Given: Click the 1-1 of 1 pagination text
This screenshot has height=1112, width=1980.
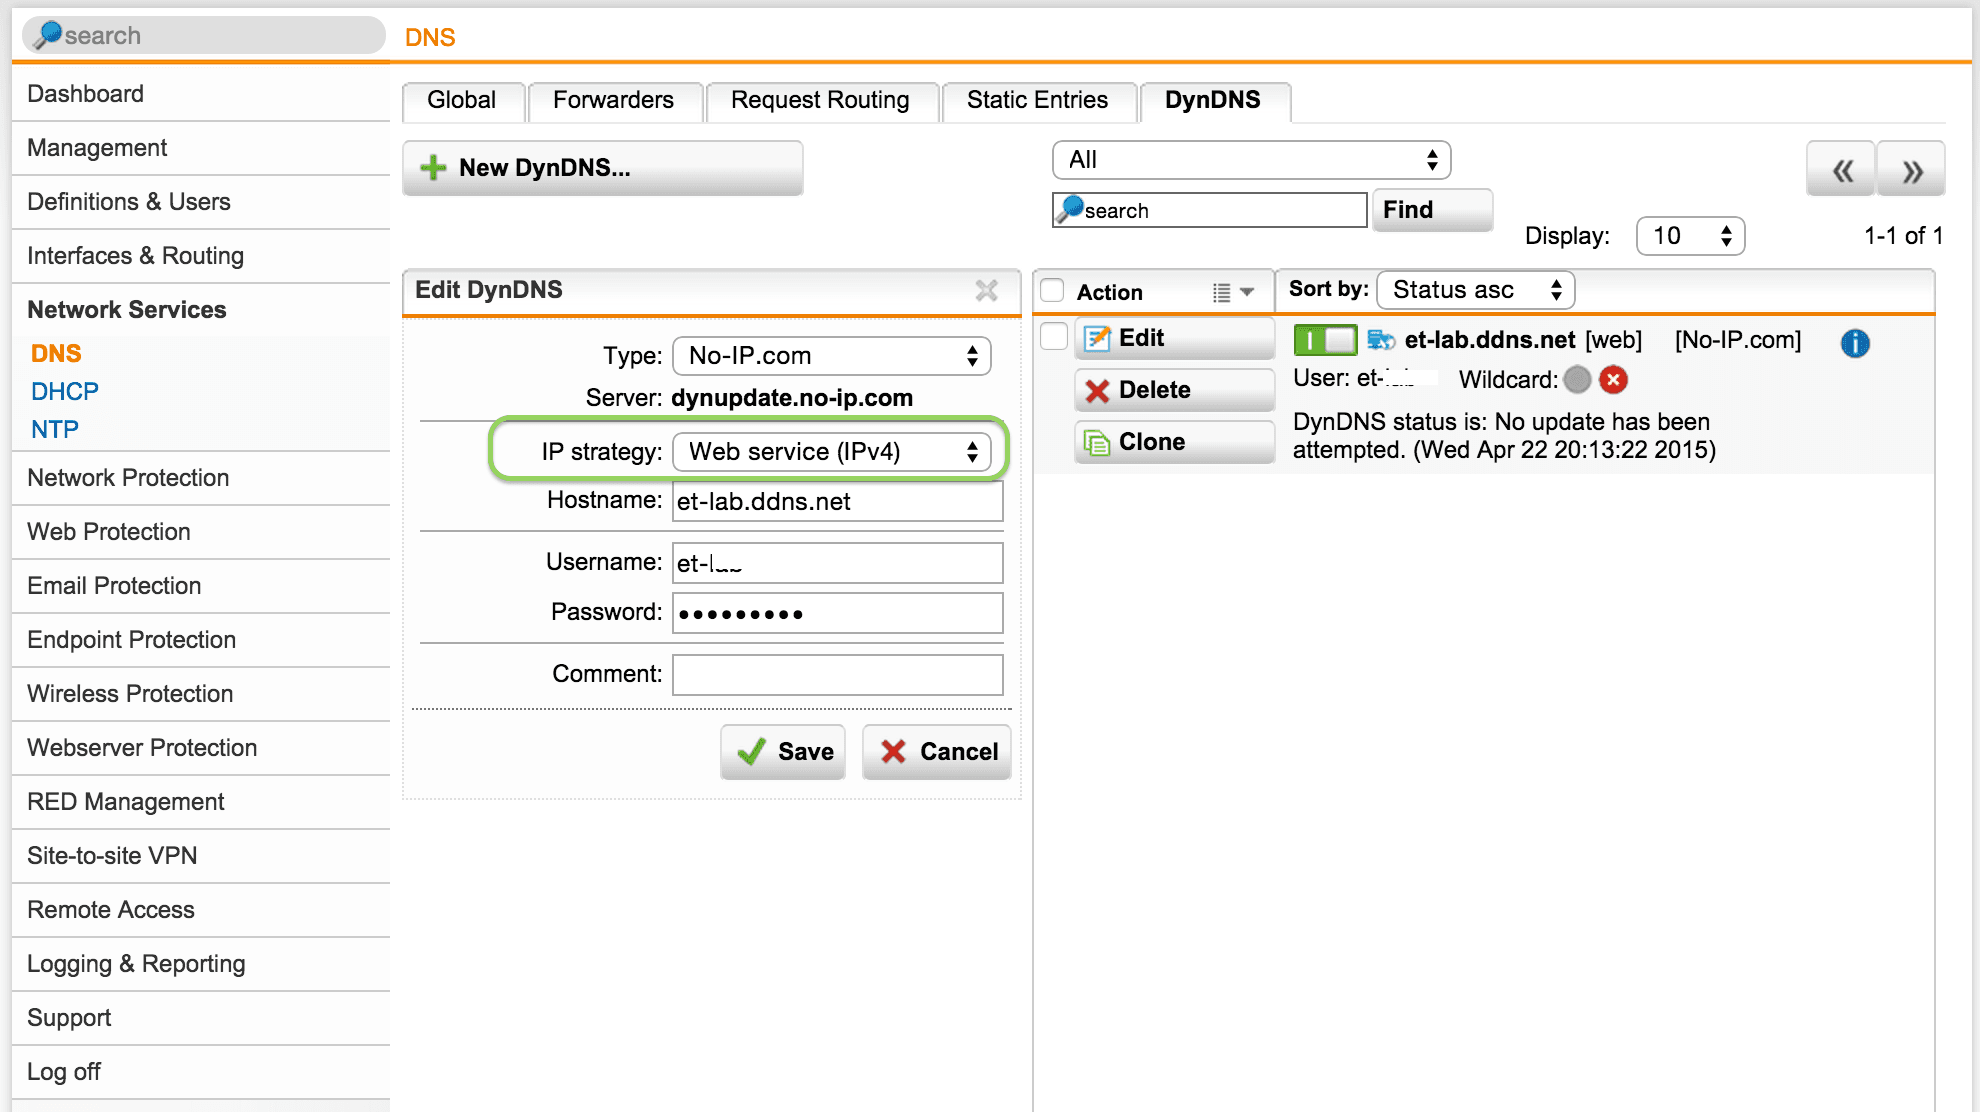Looking at the screenshot, I should pyautogui.click(x=1904, y=236).
